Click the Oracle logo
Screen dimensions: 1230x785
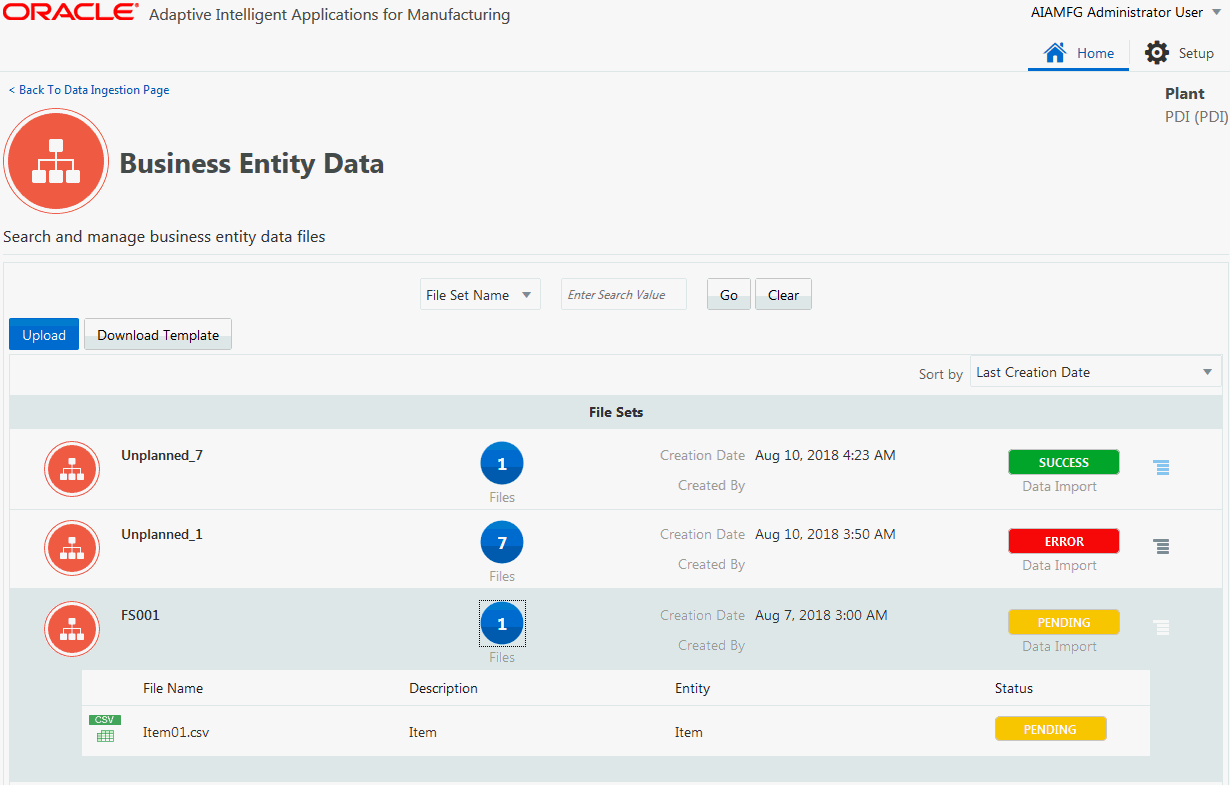(x=70, y=13)
